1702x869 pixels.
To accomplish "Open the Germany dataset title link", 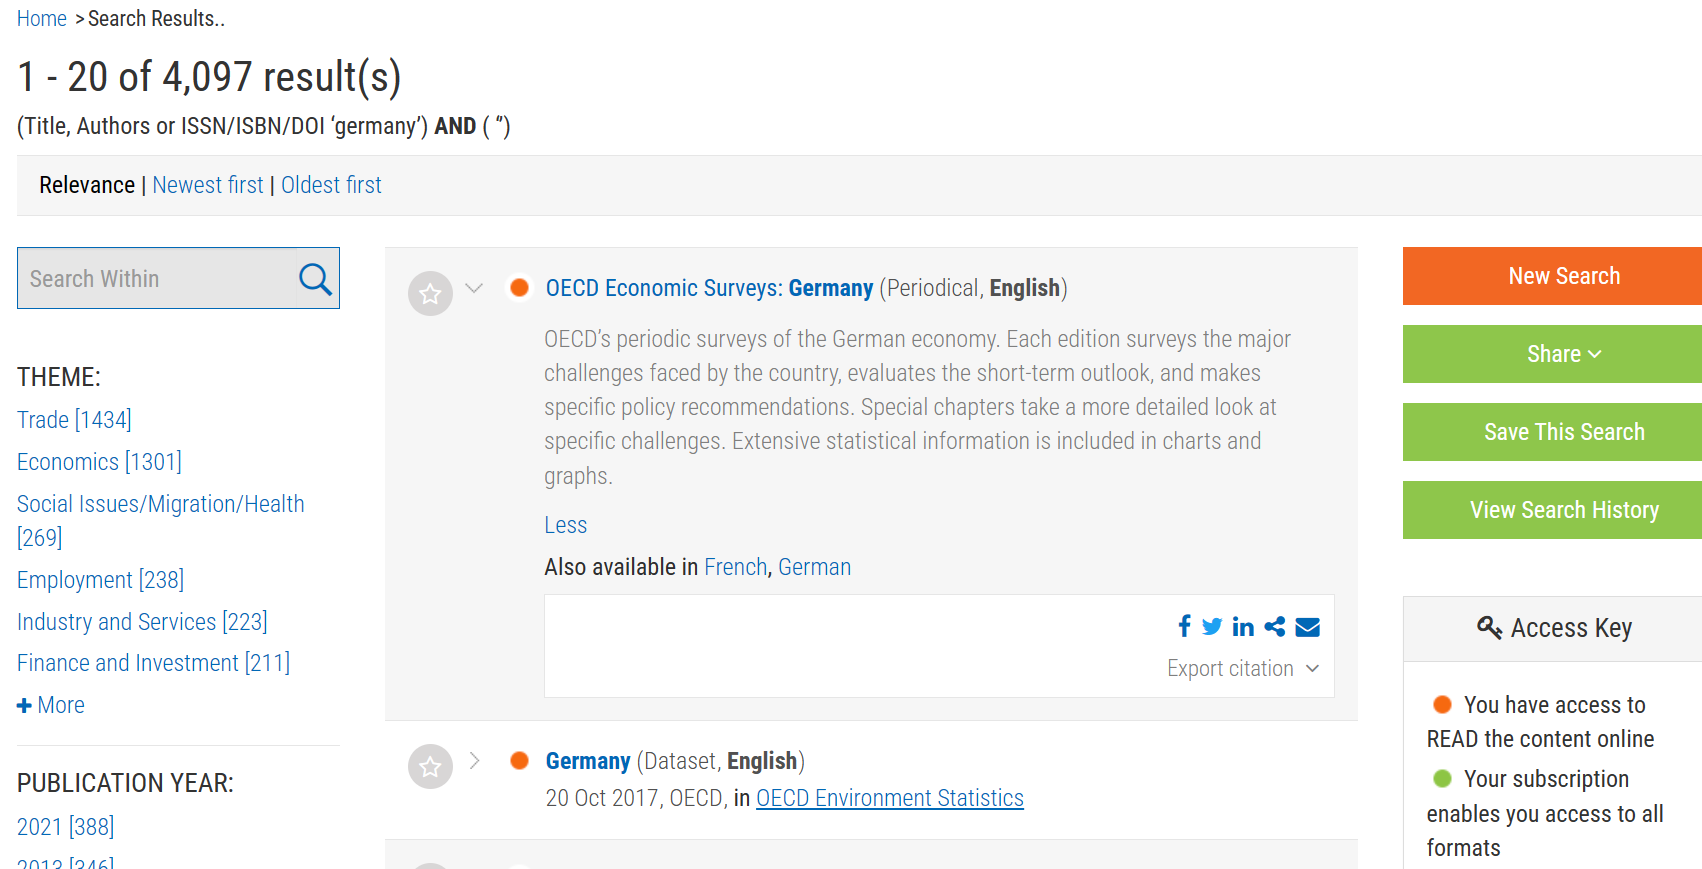I will tap(587, 761).
